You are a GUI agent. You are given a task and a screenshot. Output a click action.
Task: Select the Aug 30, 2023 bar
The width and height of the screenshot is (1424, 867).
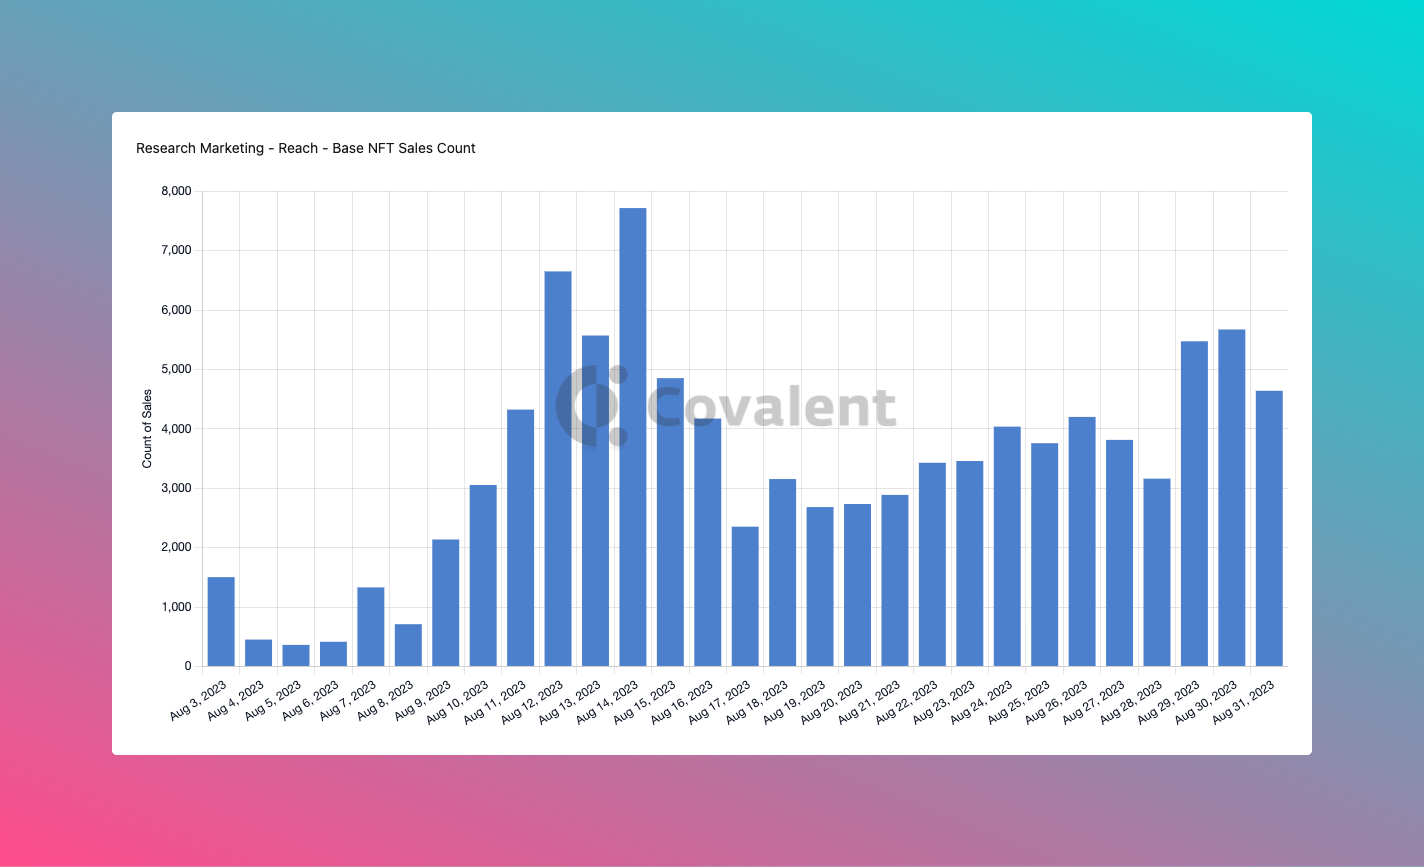1232,498
